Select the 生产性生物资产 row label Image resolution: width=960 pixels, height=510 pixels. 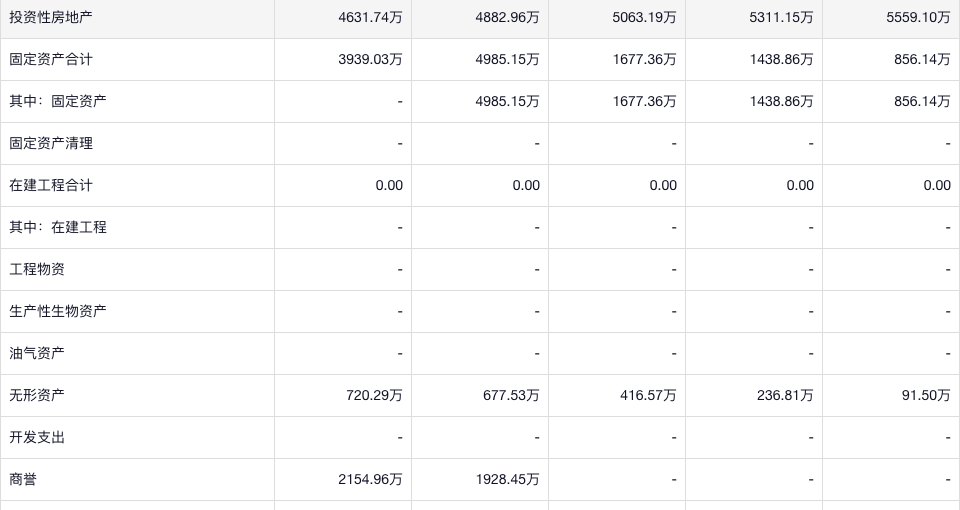click(58, 311)
